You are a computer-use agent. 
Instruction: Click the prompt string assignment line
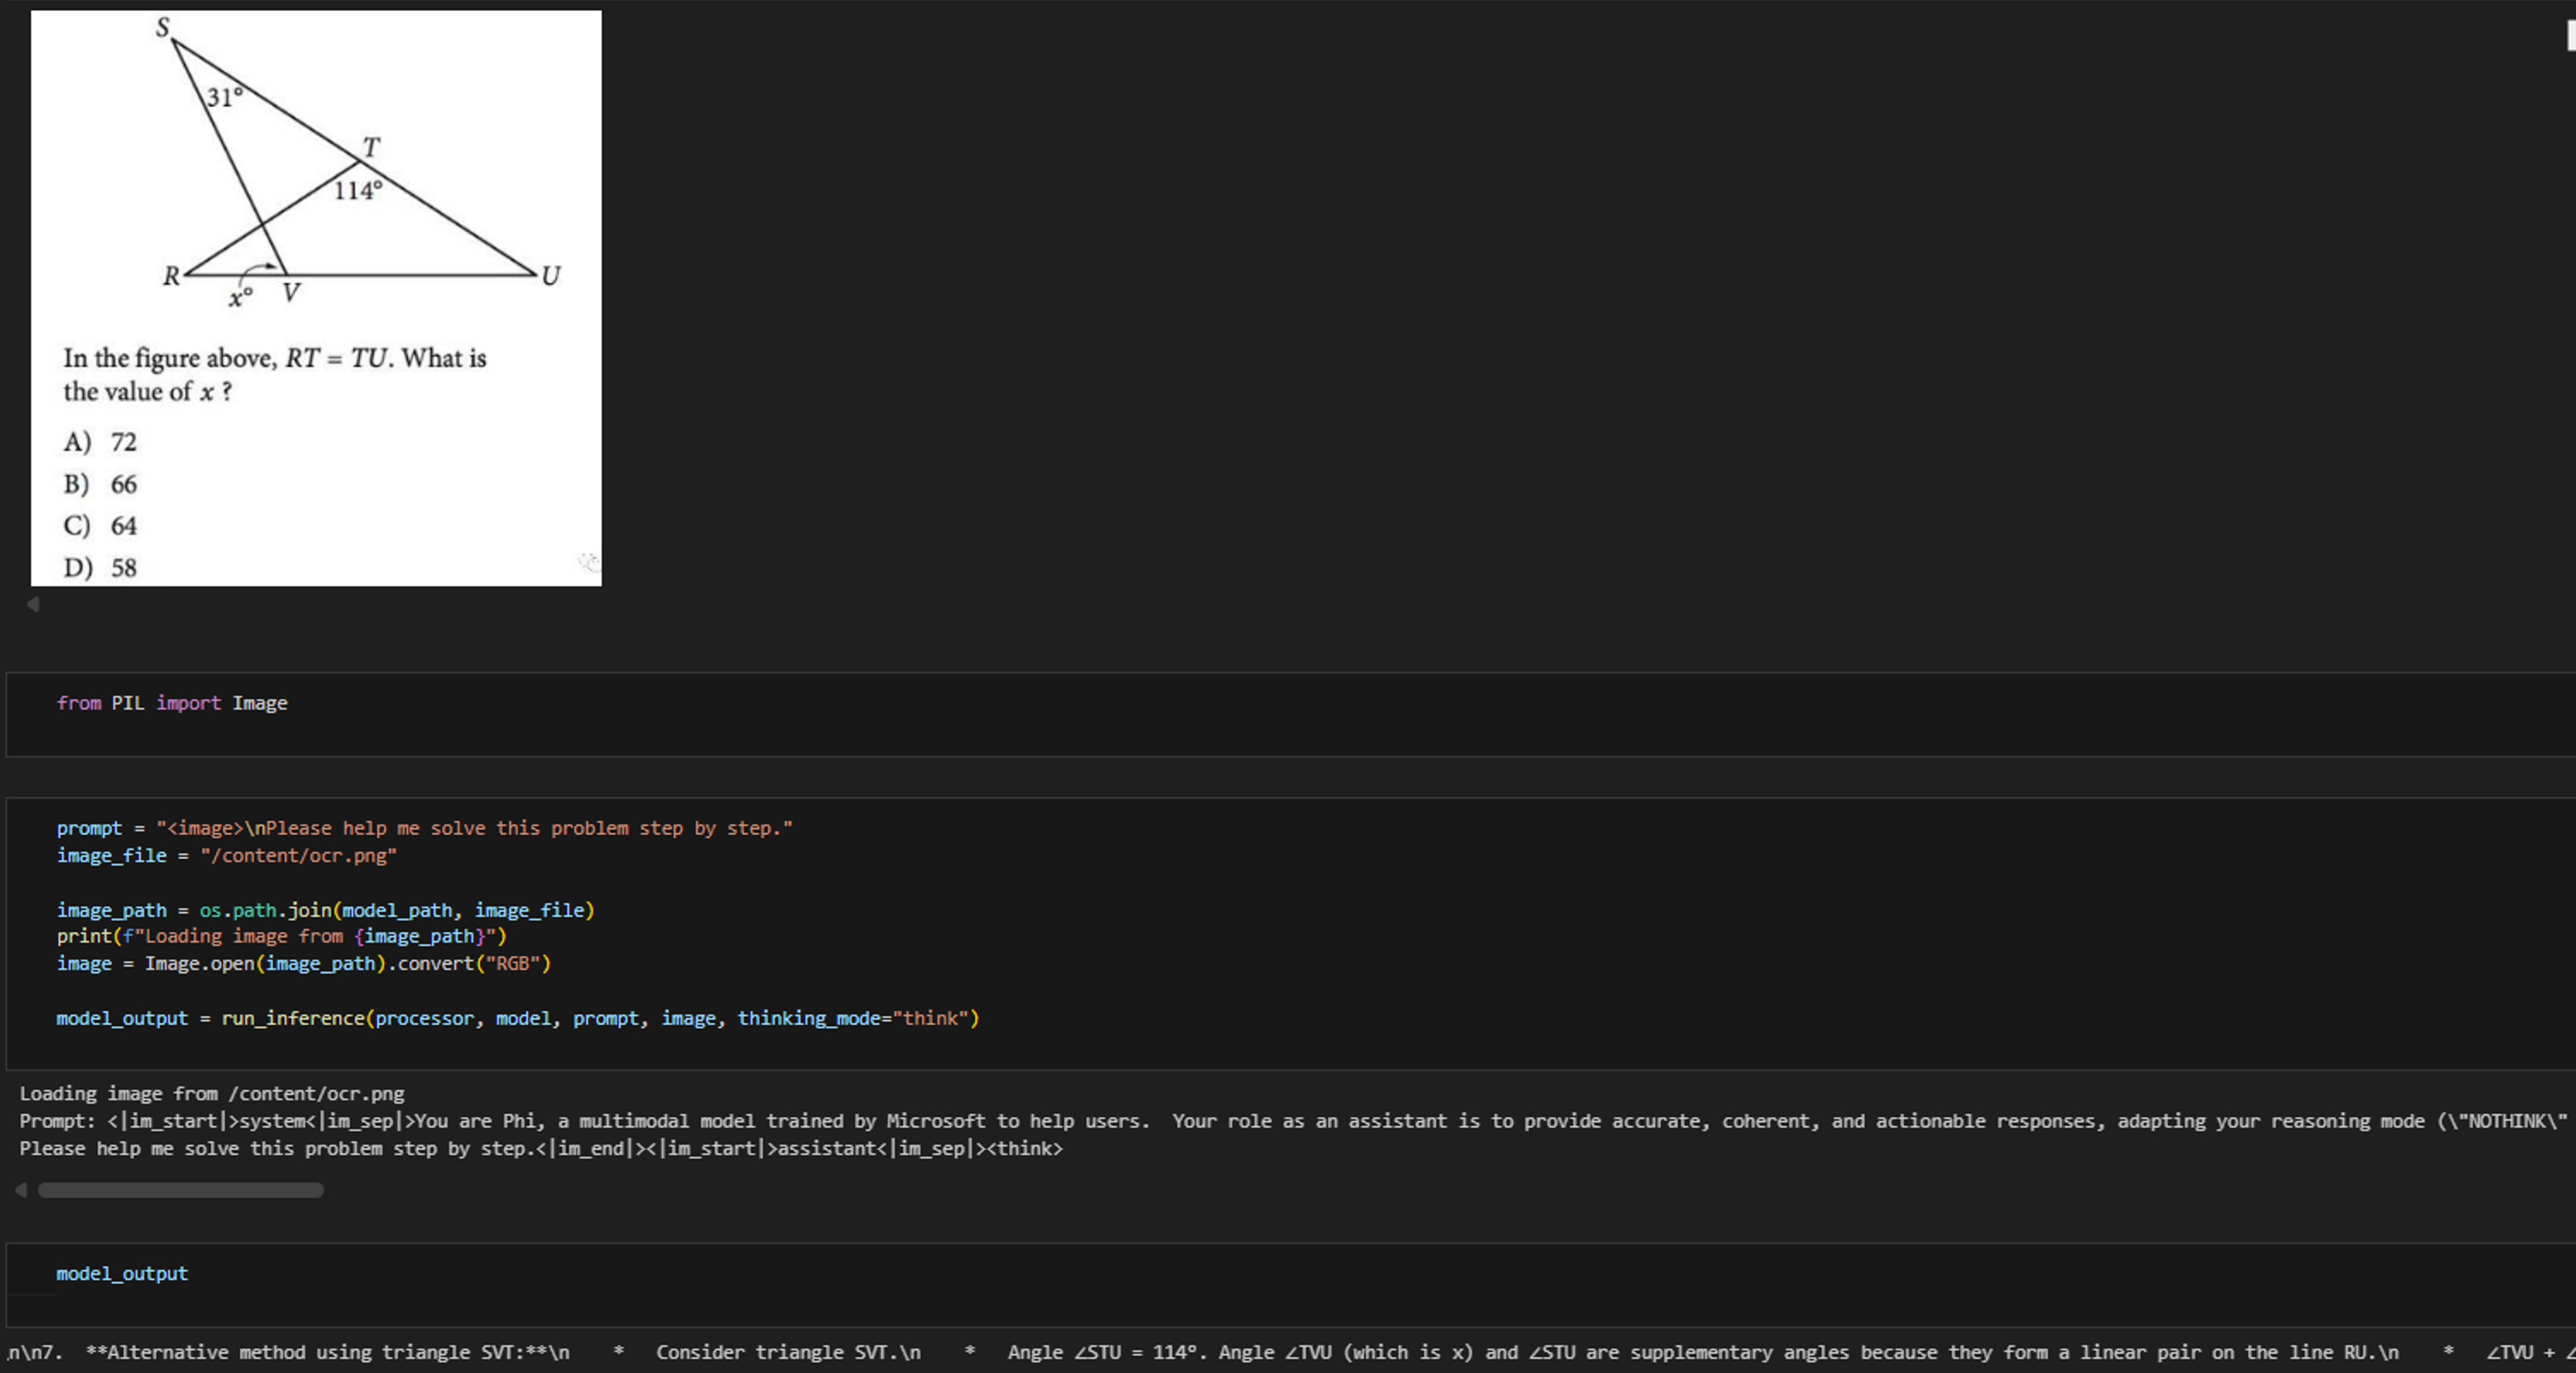[x=424, y=828]
